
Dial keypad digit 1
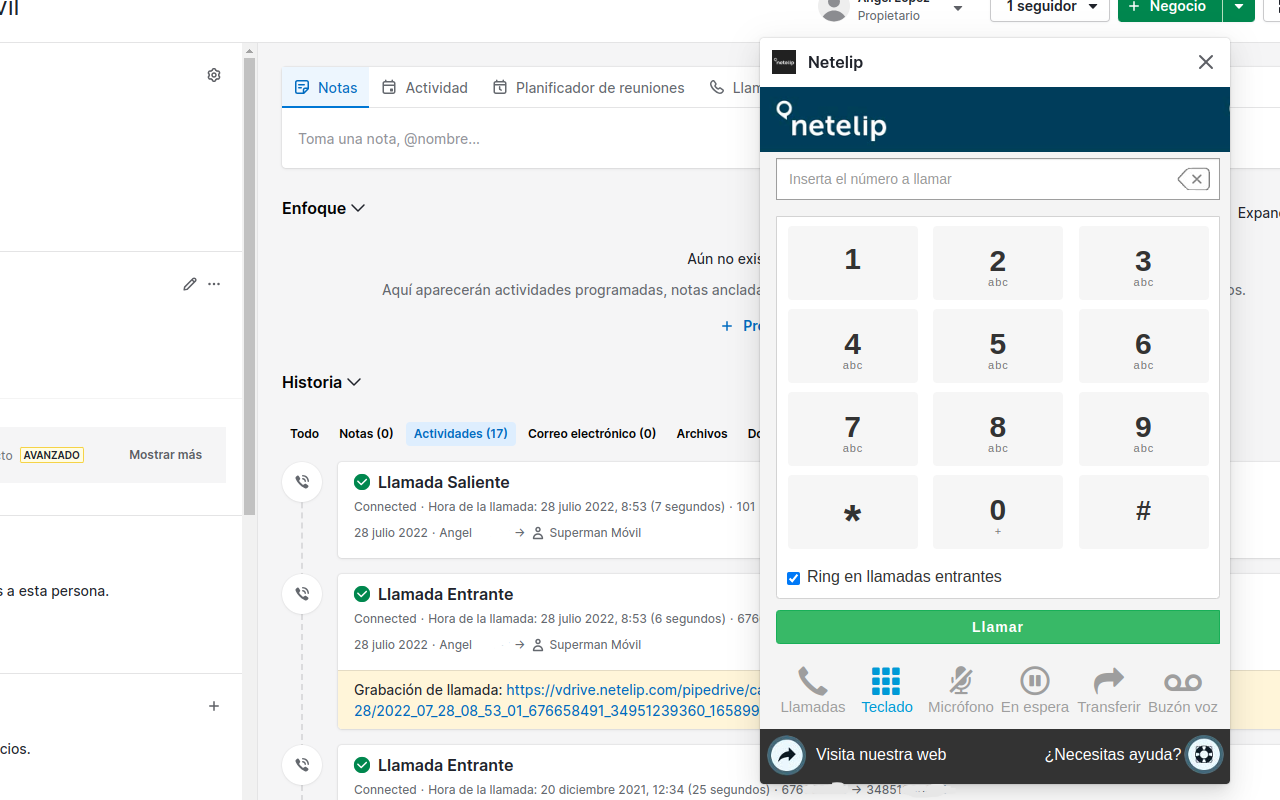tap(853, 263)
